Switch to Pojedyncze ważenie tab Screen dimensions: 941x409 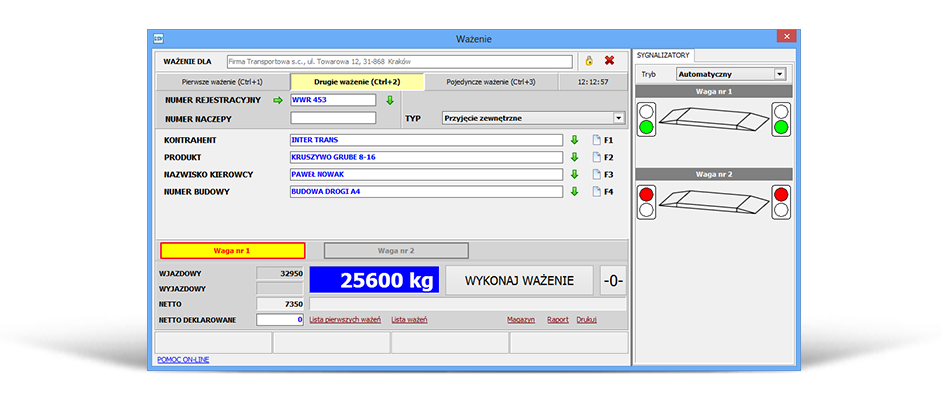pyautogui.click(x=491, y=82)
